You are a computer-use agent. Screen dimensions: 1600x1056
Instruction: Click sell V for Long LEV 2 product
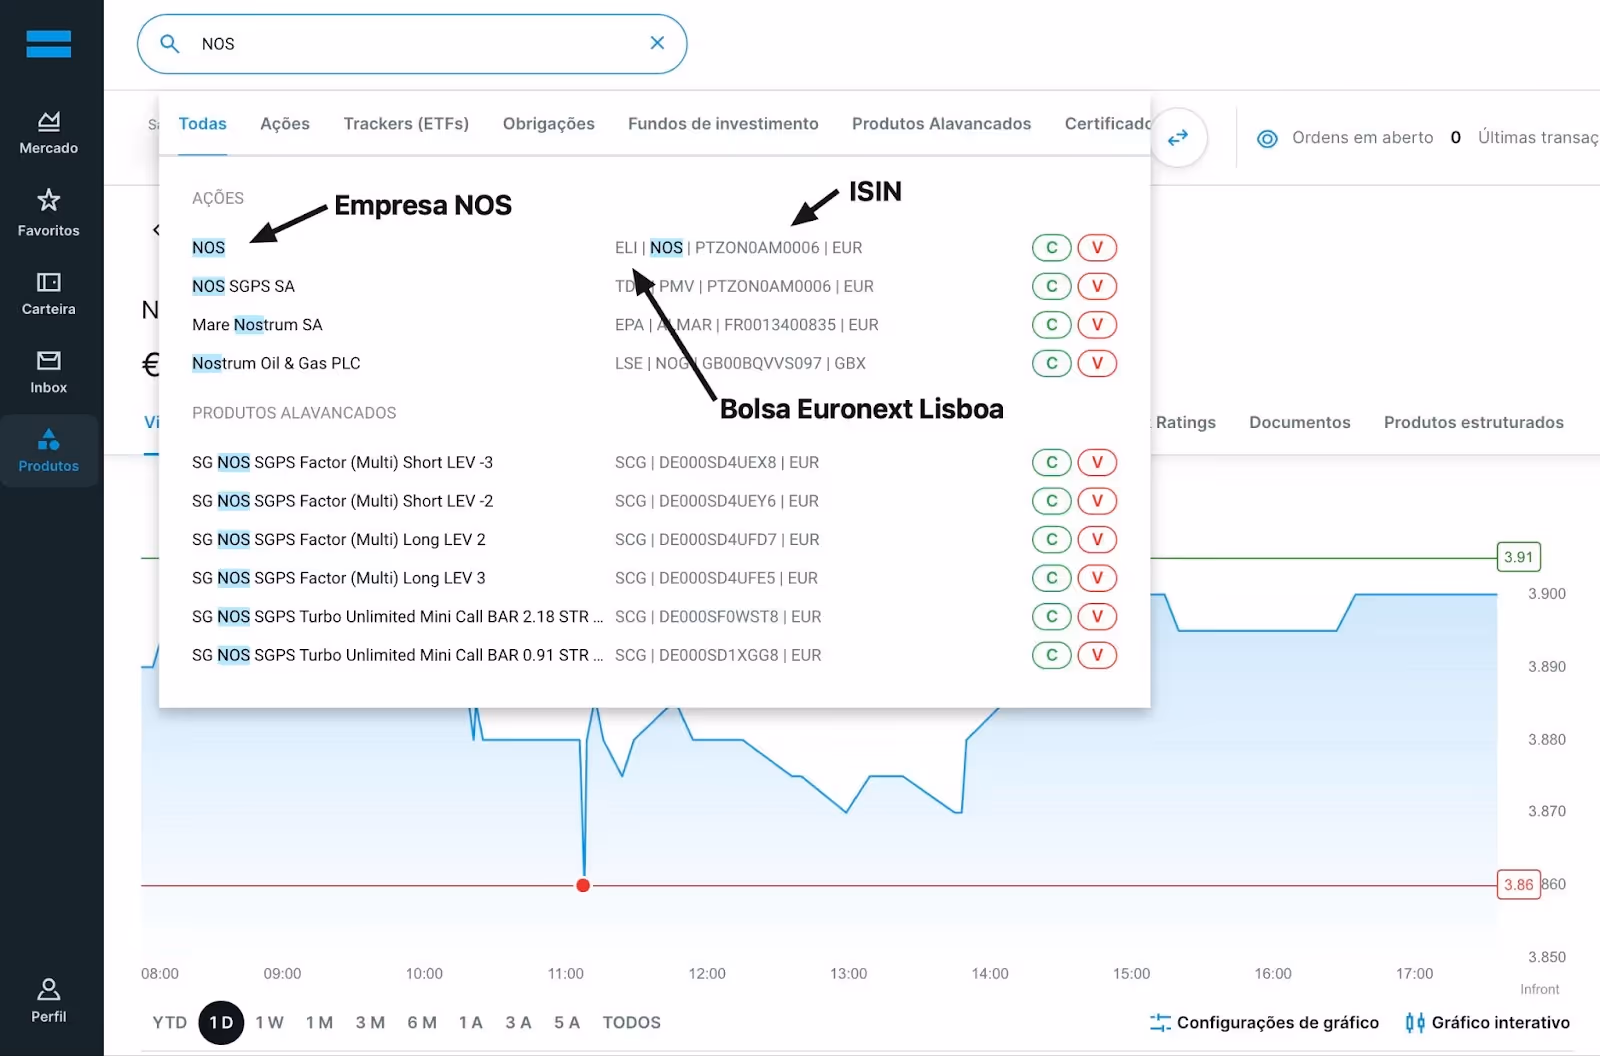(x=1097, y=539)
